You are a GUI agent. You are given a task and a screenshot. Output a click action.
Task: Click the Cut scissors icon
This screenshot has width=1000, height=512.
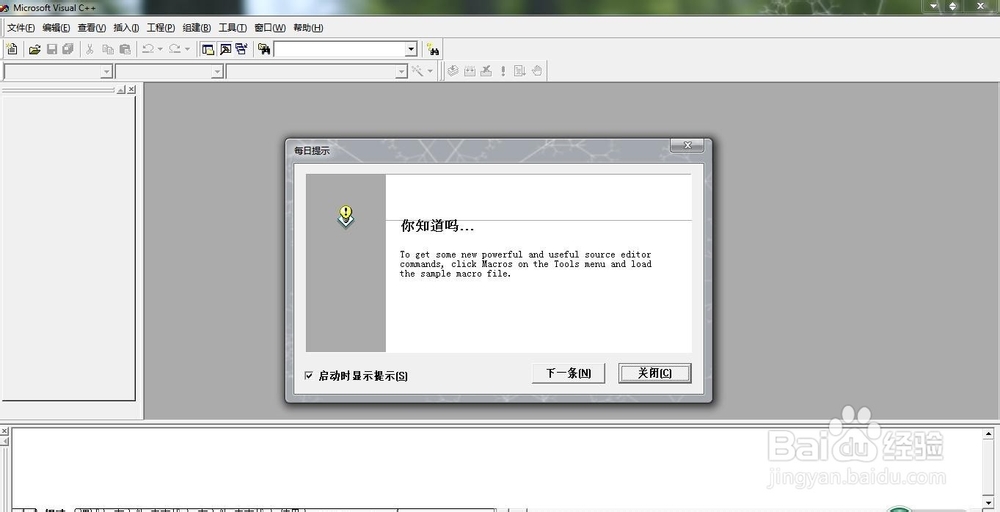pos(90,49)
